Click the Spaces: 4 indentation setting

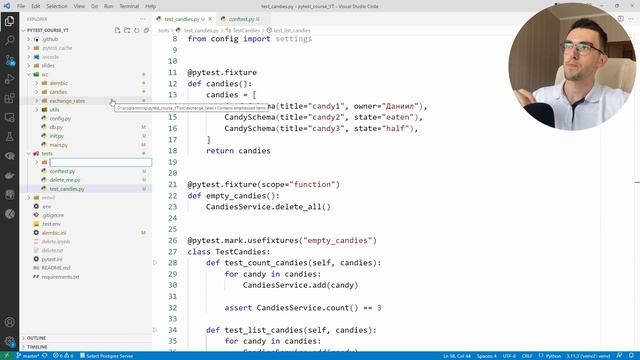pos(487,356)
